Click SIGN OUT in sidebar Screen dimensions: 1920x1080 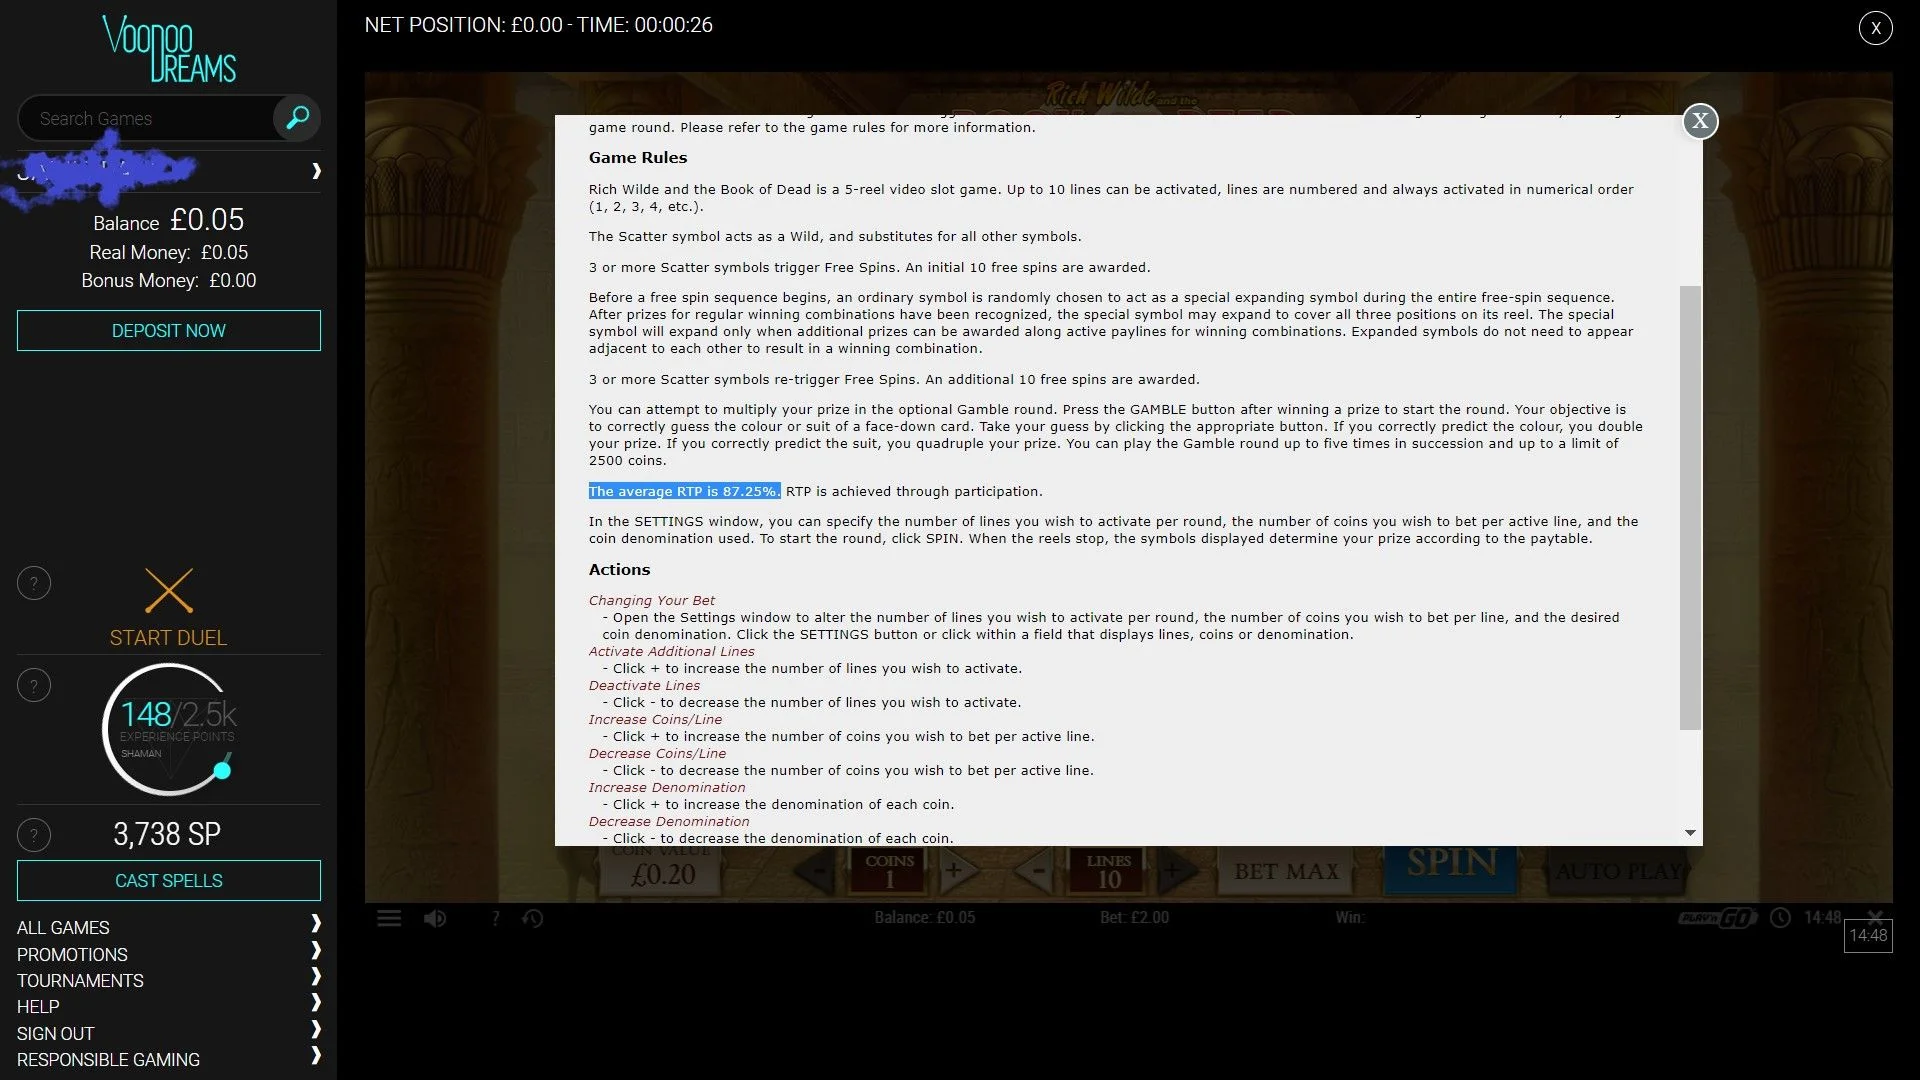(x=55, y=1034)
